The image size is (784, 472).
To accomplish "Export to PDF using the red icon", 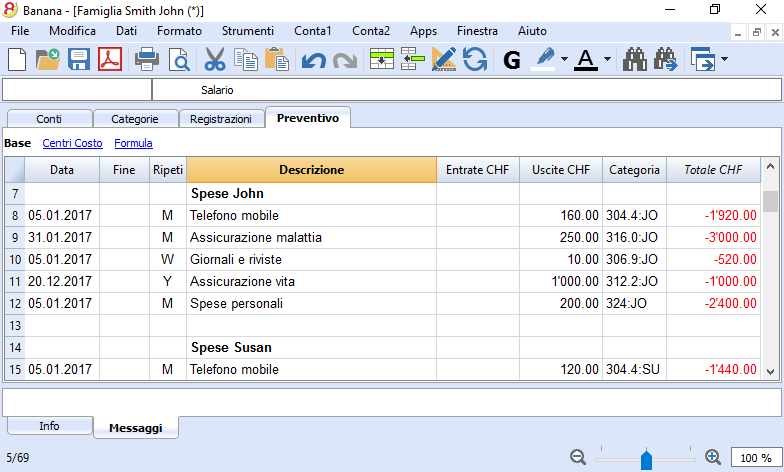I will (110, 60).
